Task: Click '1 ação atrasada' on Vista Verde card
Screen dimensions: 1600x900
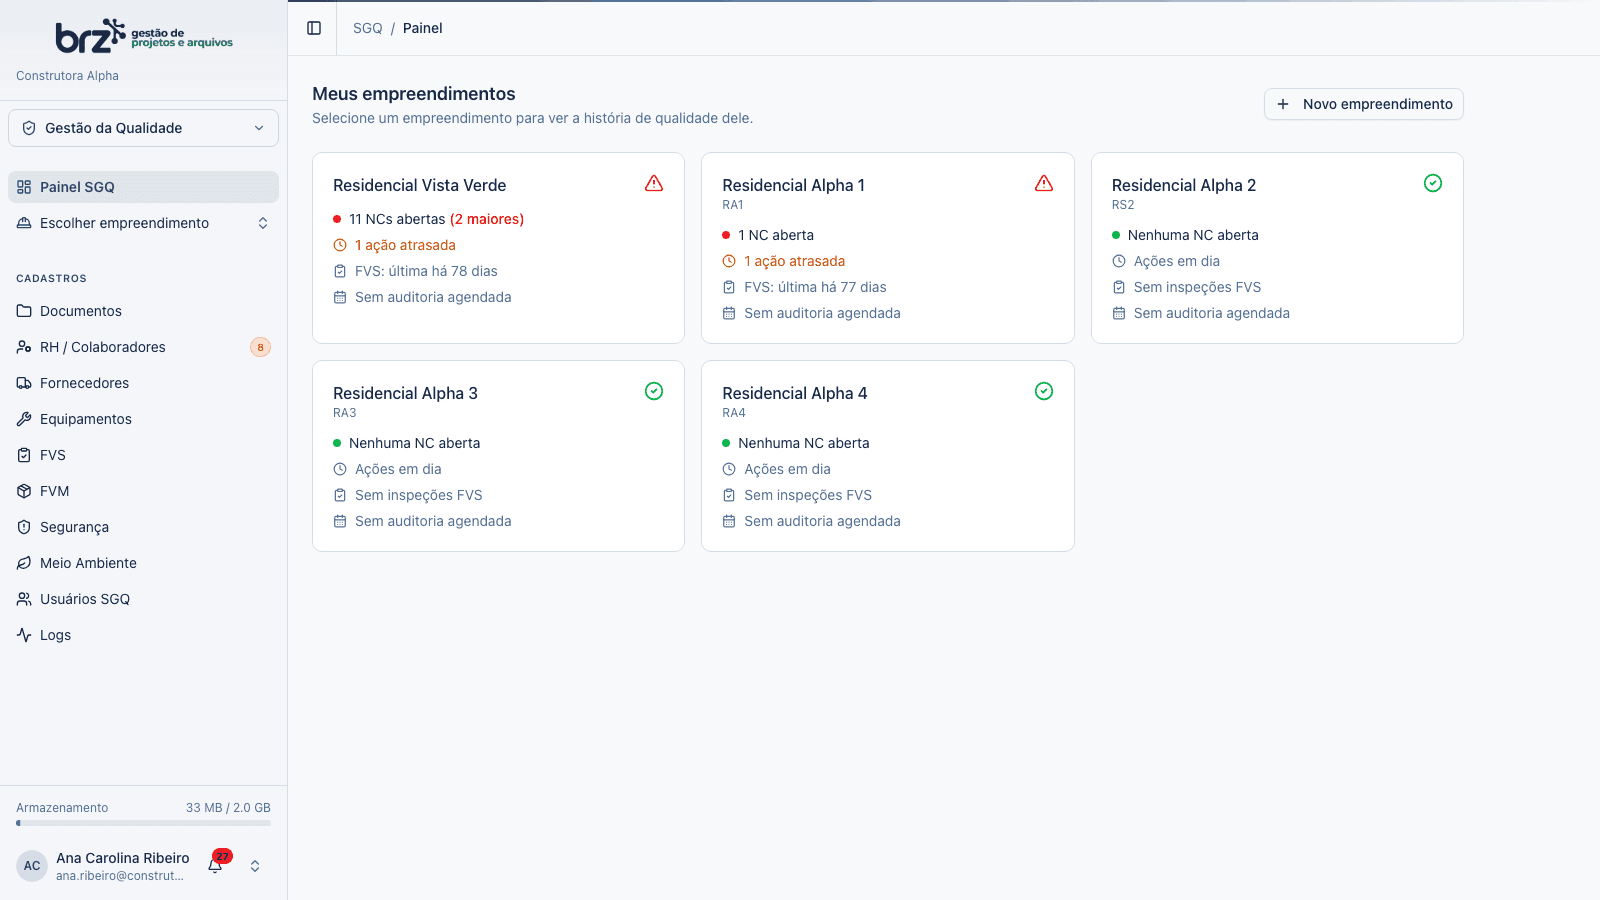Action: click(405, 245)
